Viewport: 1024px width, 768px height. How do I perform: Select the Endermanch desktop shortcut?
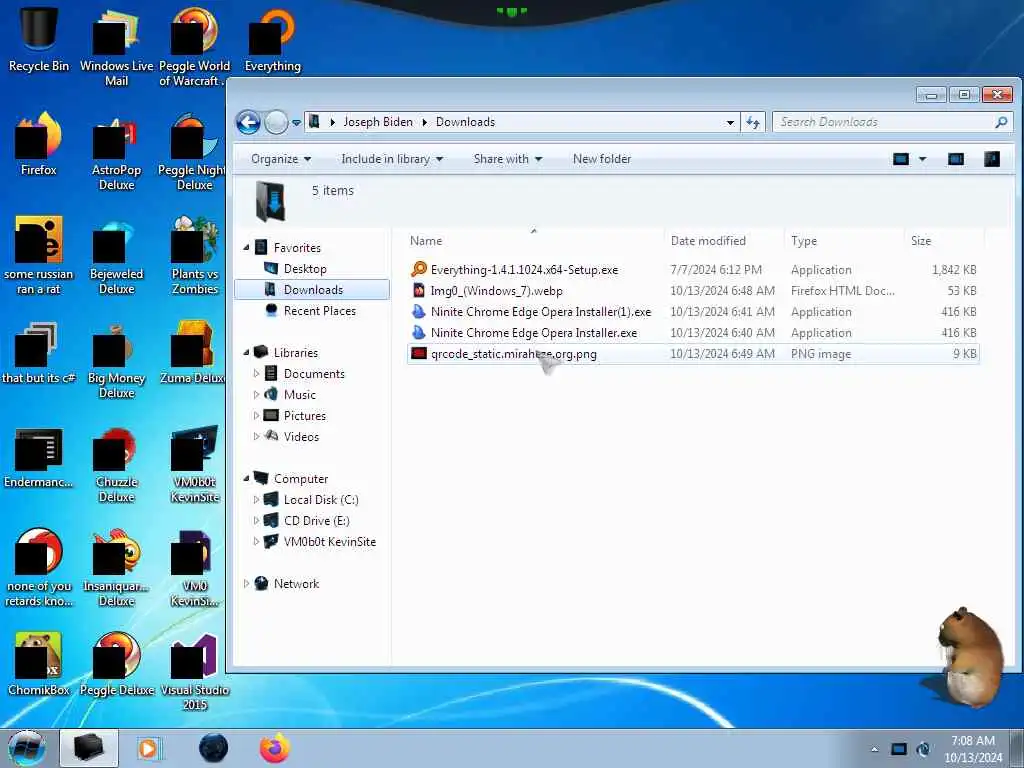39,457
